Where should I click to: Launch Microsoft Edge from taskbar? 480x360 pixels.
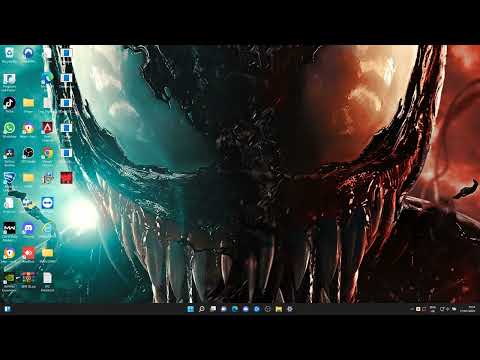(x=235, y=309)
